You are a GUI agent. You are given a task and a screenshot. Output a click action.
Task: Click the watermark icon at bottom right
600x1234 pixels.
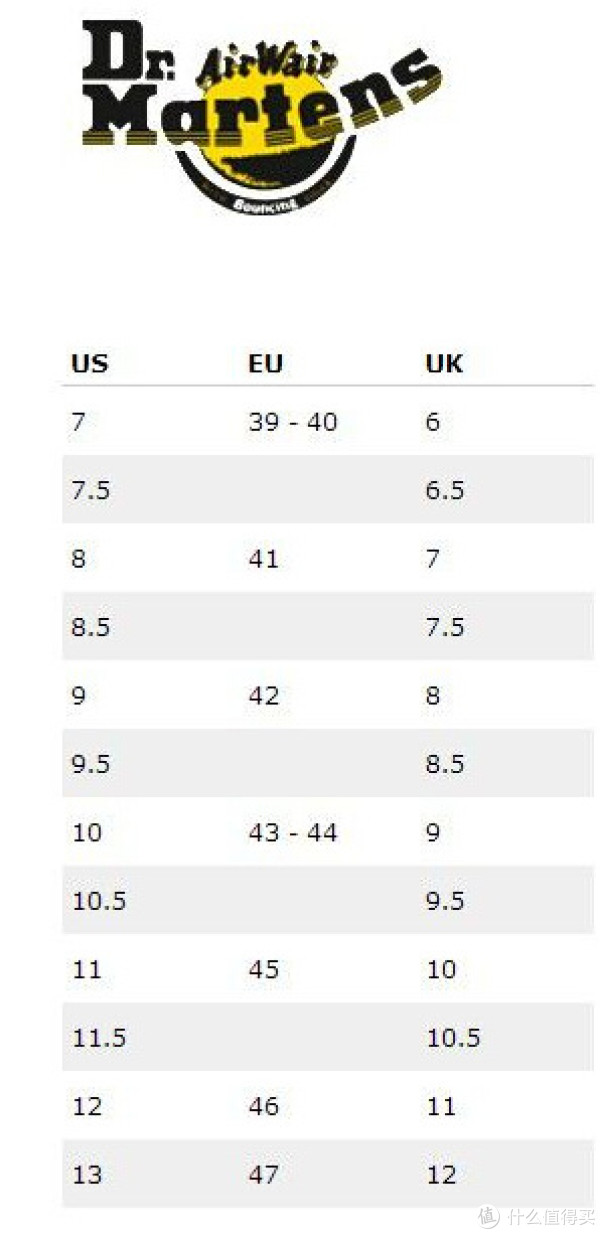[488, 1216]
